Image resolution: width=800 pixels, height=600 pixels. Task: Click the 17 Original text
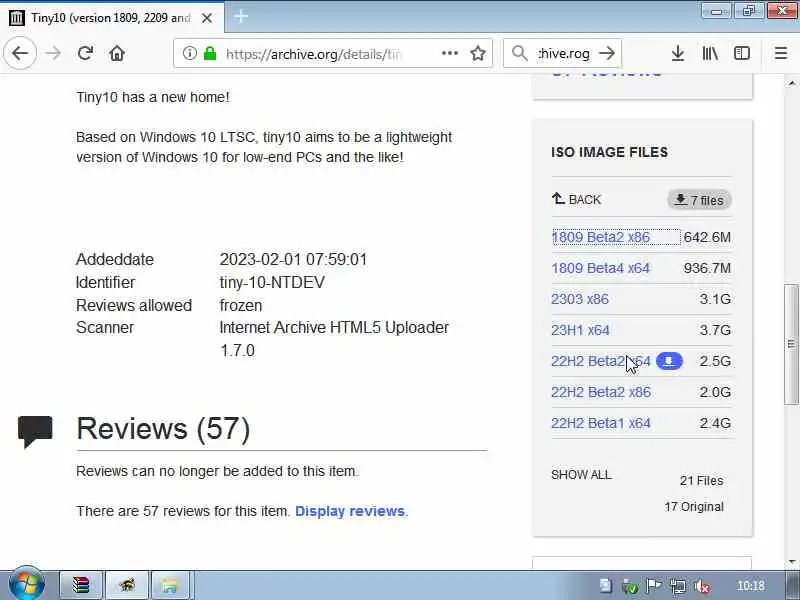tap(693, 507)
